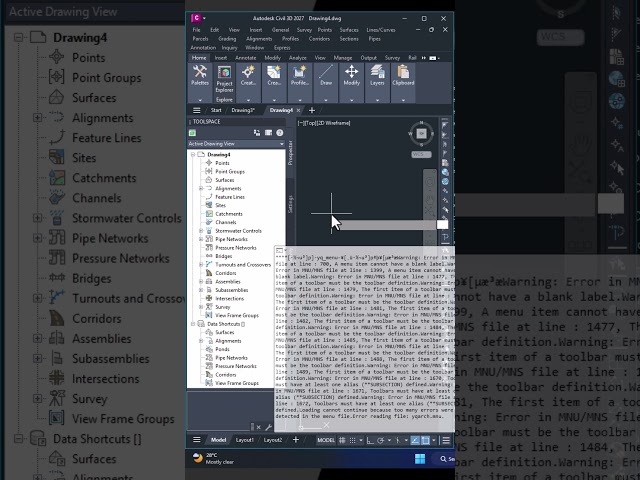
Task: Open Toolspace help question mark icon
Action: (x=280, y=133)
